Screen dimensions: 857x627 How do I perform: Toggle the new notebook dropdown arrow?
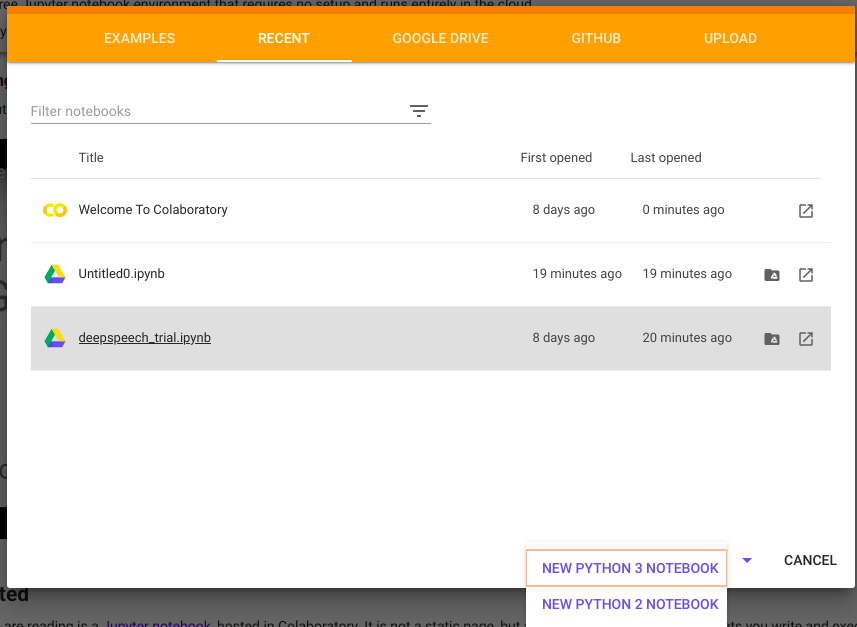(x=747, y=560)
